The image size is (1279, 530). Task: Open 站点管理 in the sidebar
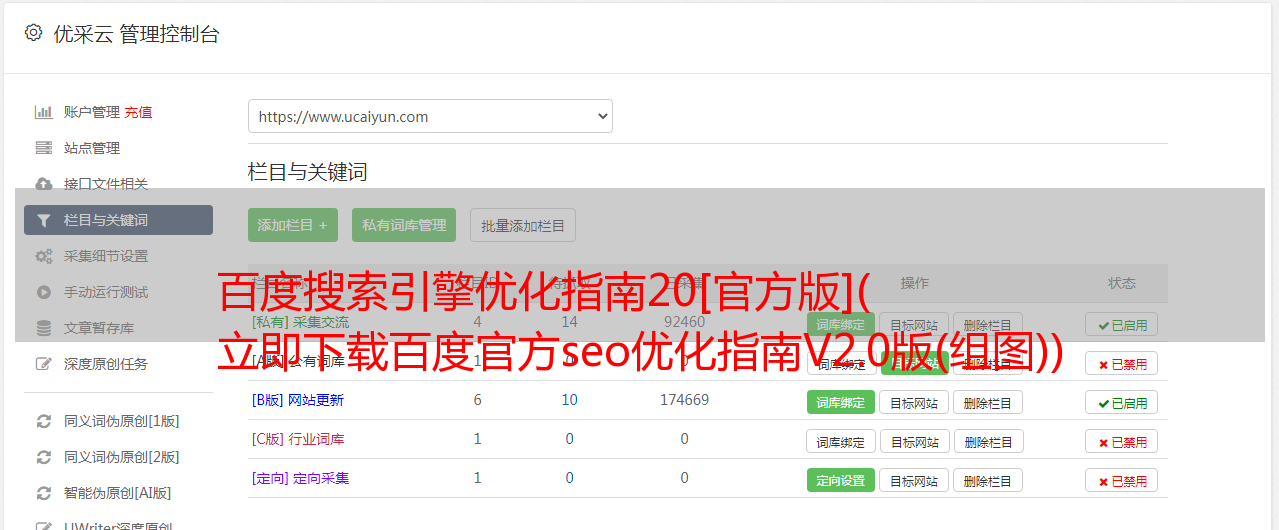(92, 148)
